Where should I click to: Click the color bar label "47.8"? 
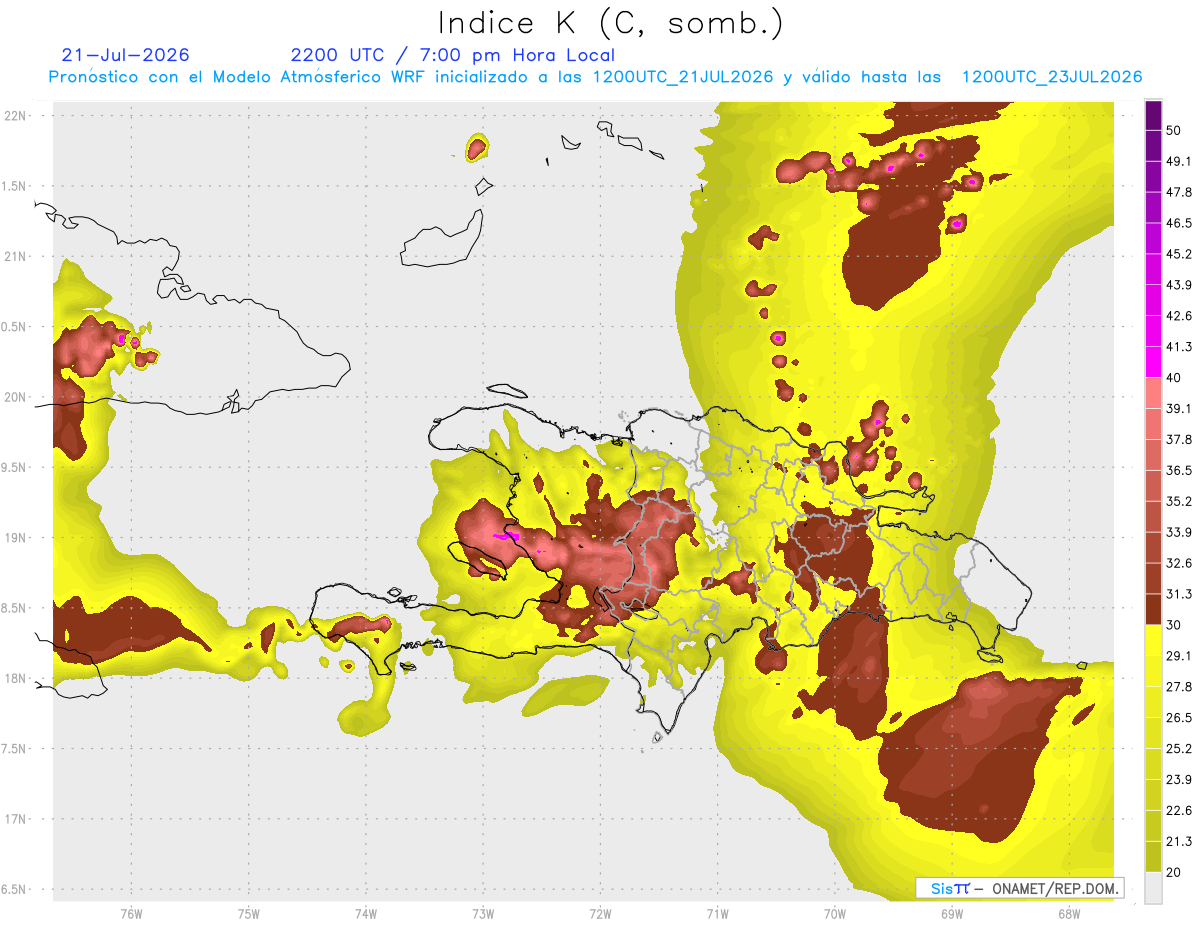click(x=1179, y=192)
